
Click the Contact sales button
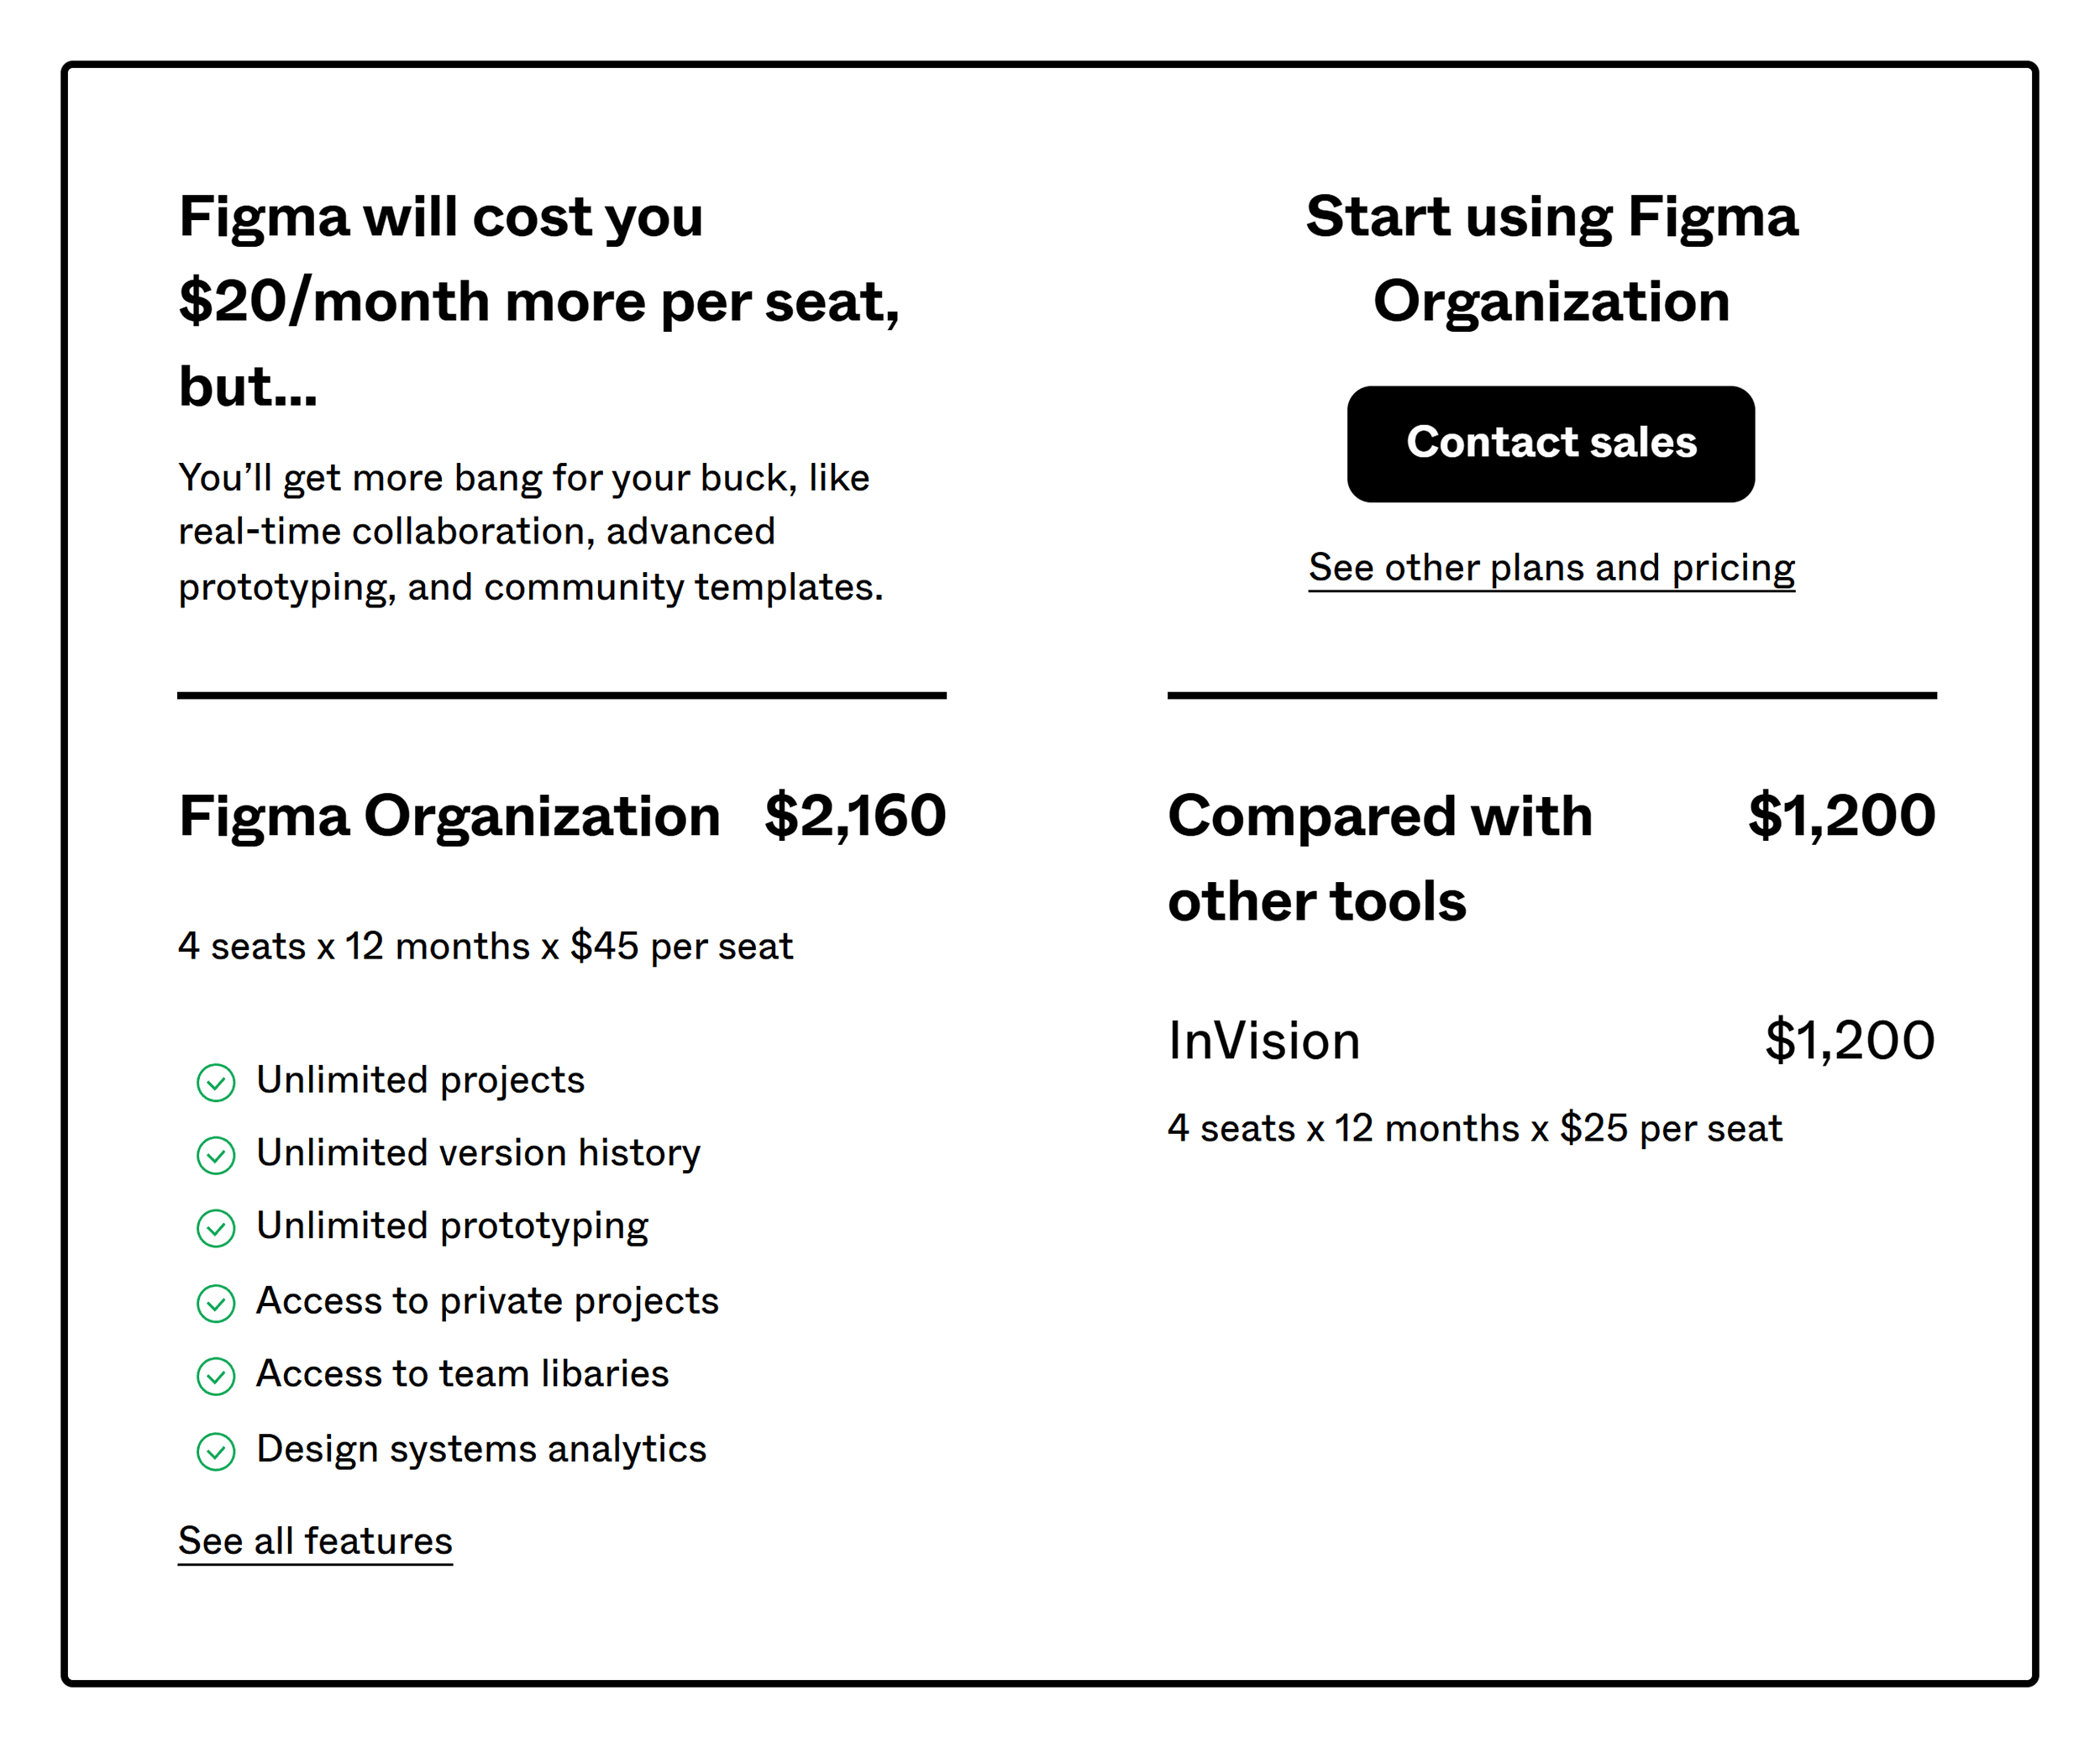click(x=1551, y=443)
